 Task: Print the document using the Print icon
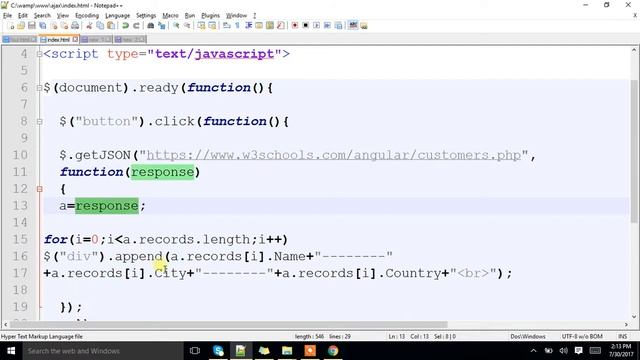[75, 26]
